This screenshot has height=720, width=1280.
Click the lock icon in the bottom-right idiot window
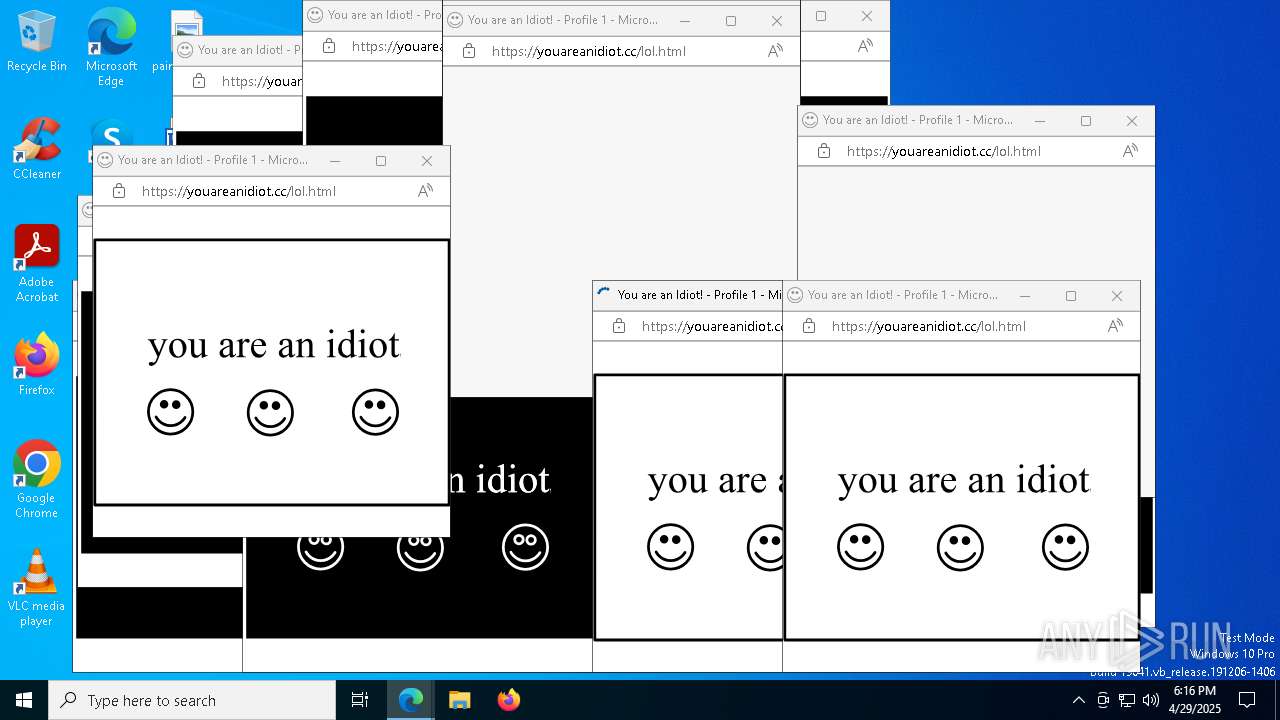click(x=808, y=326)
